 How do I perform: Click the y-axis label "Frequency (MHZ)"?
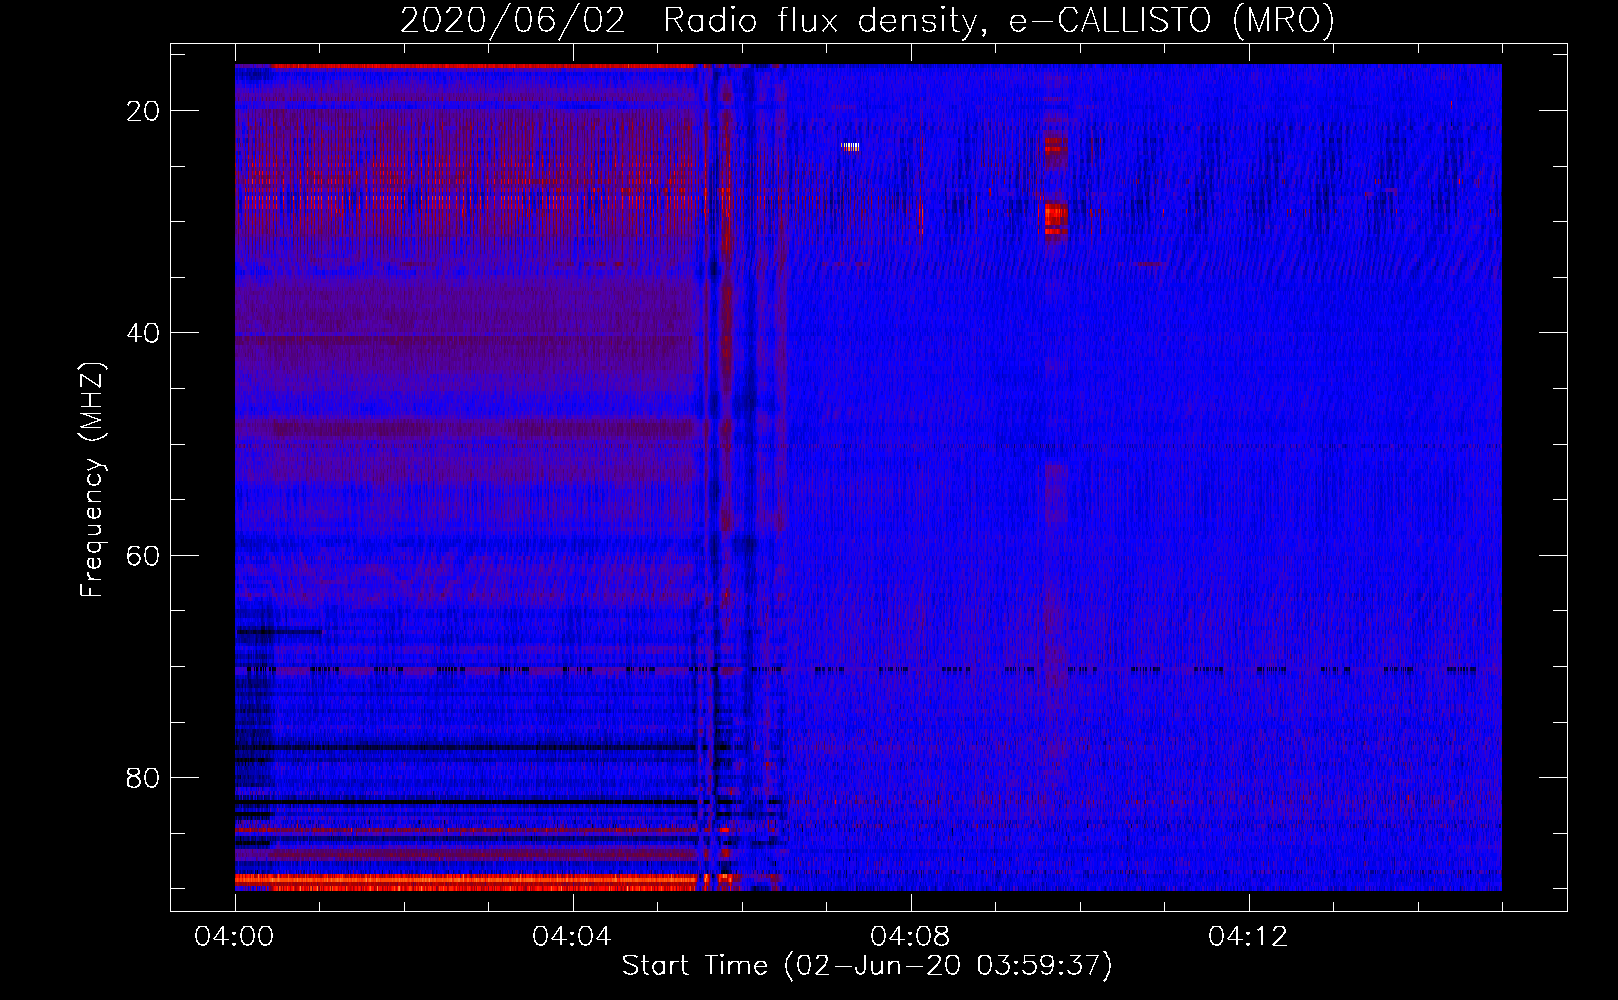coord(92,480)
